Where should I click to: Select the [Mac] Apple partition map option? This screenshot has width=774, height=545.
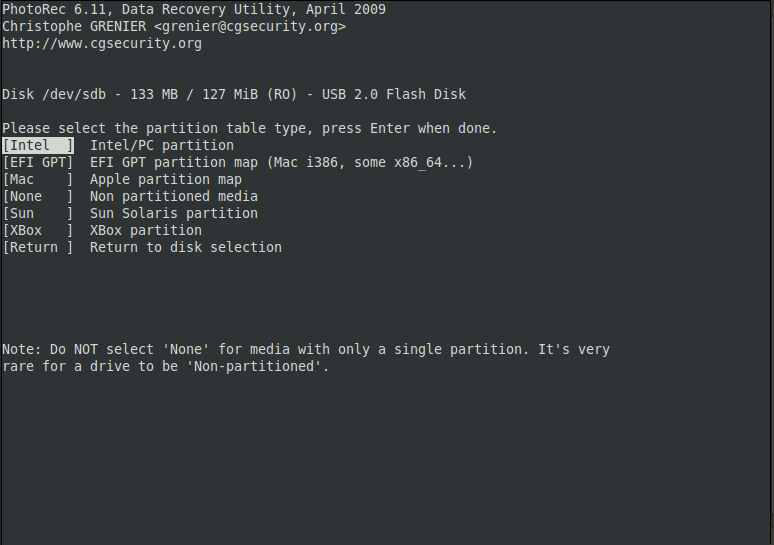(x=38, y=180)
